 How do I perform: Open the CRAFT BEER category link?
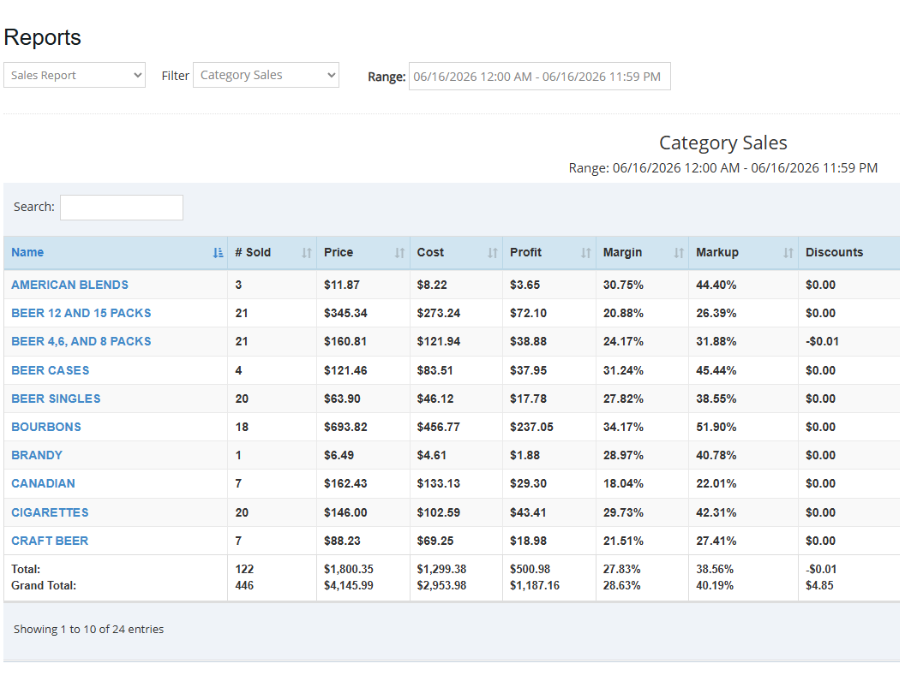[50, 541]
